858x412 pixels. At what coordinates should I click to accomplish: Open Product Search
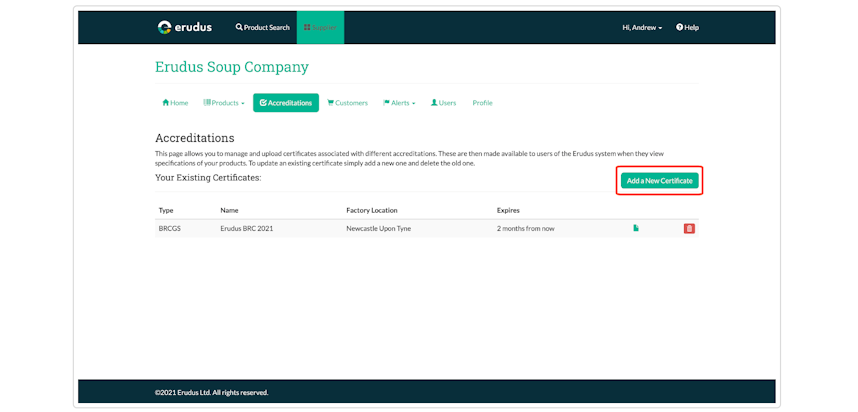(x=263, y=27)
